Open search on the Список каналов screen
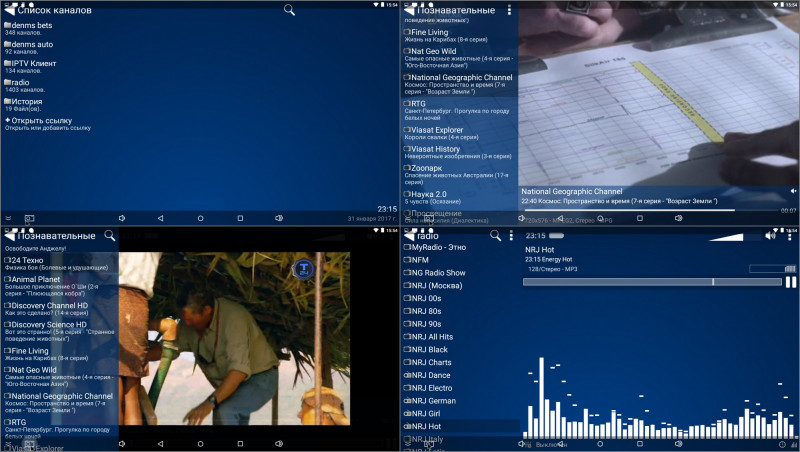 (x=289, y=10)
